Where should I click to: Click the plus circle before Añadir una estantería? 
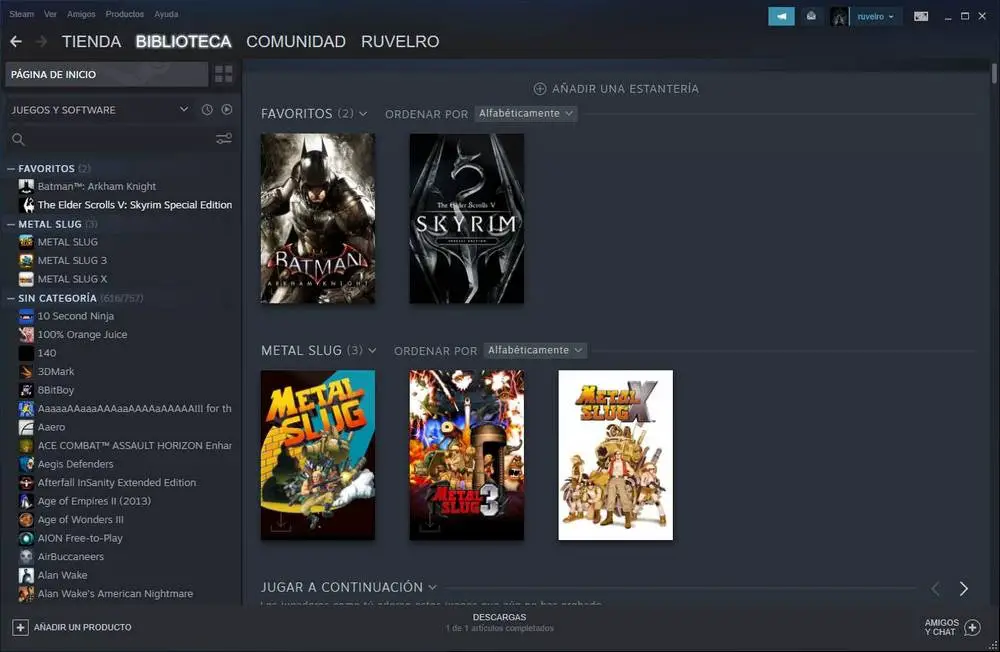[x=540, y=89]
